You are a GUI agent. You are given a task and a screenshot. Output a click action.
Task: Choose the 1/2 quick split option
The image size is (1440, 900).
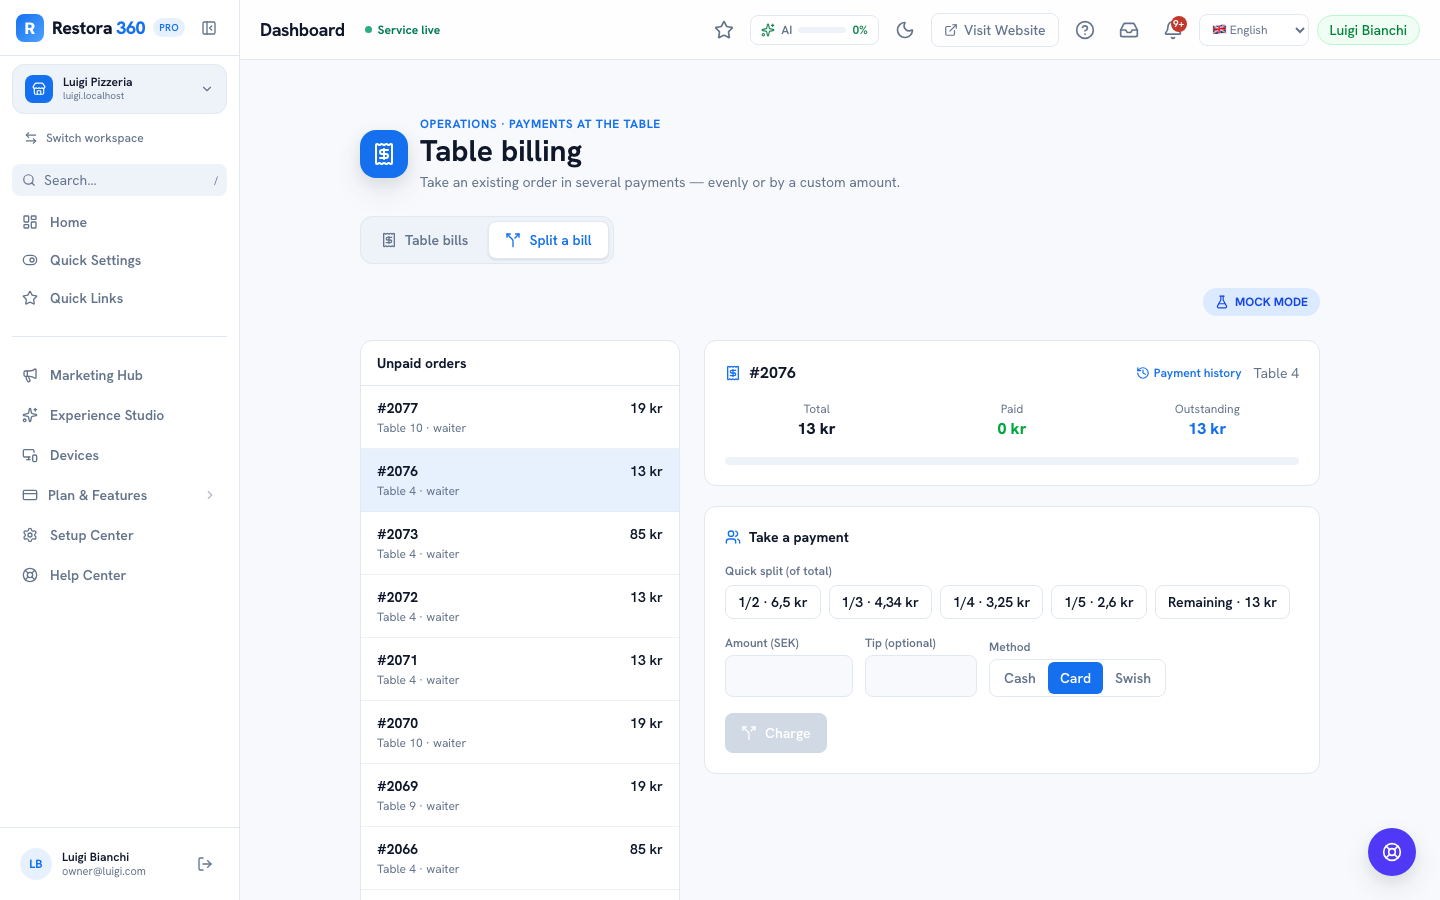(x=773, y=602)
